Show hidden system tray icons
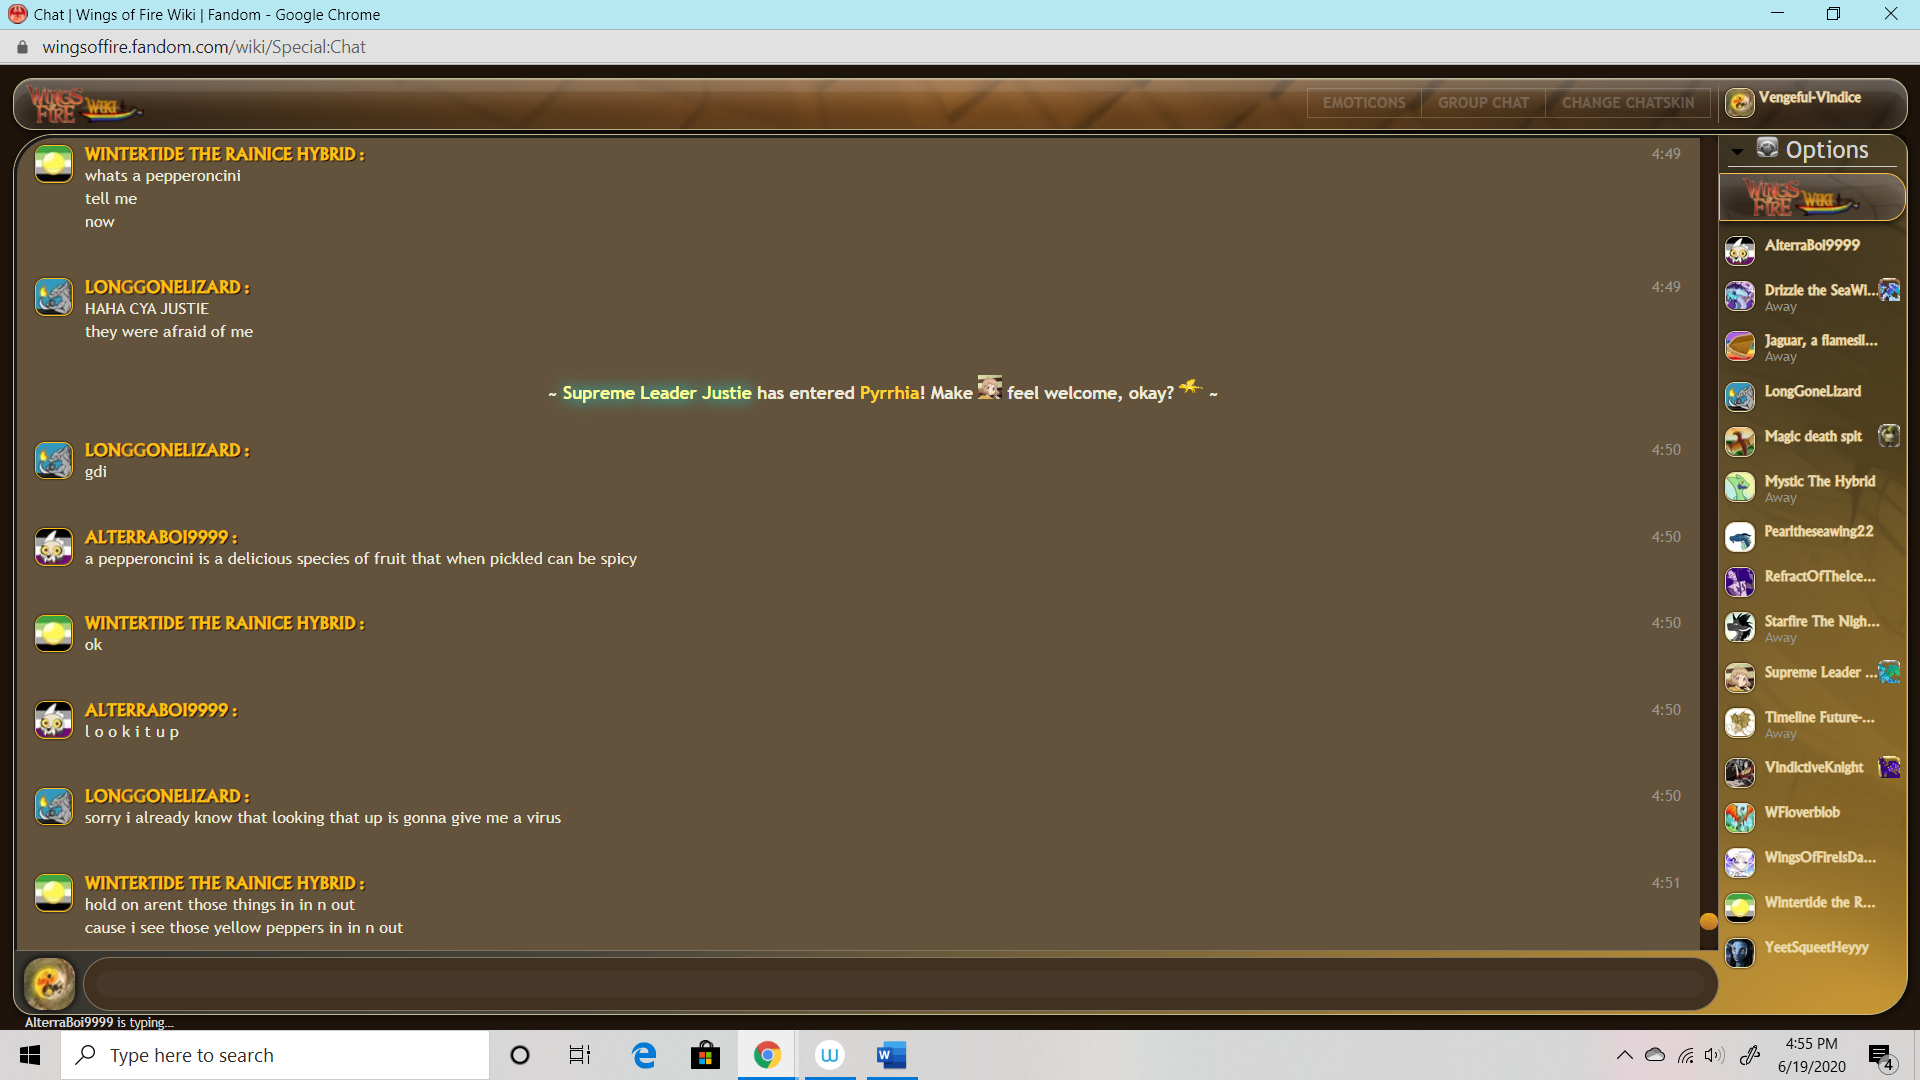This screenshot has width=1920, height=1080. click(x=1624, y=1055)
